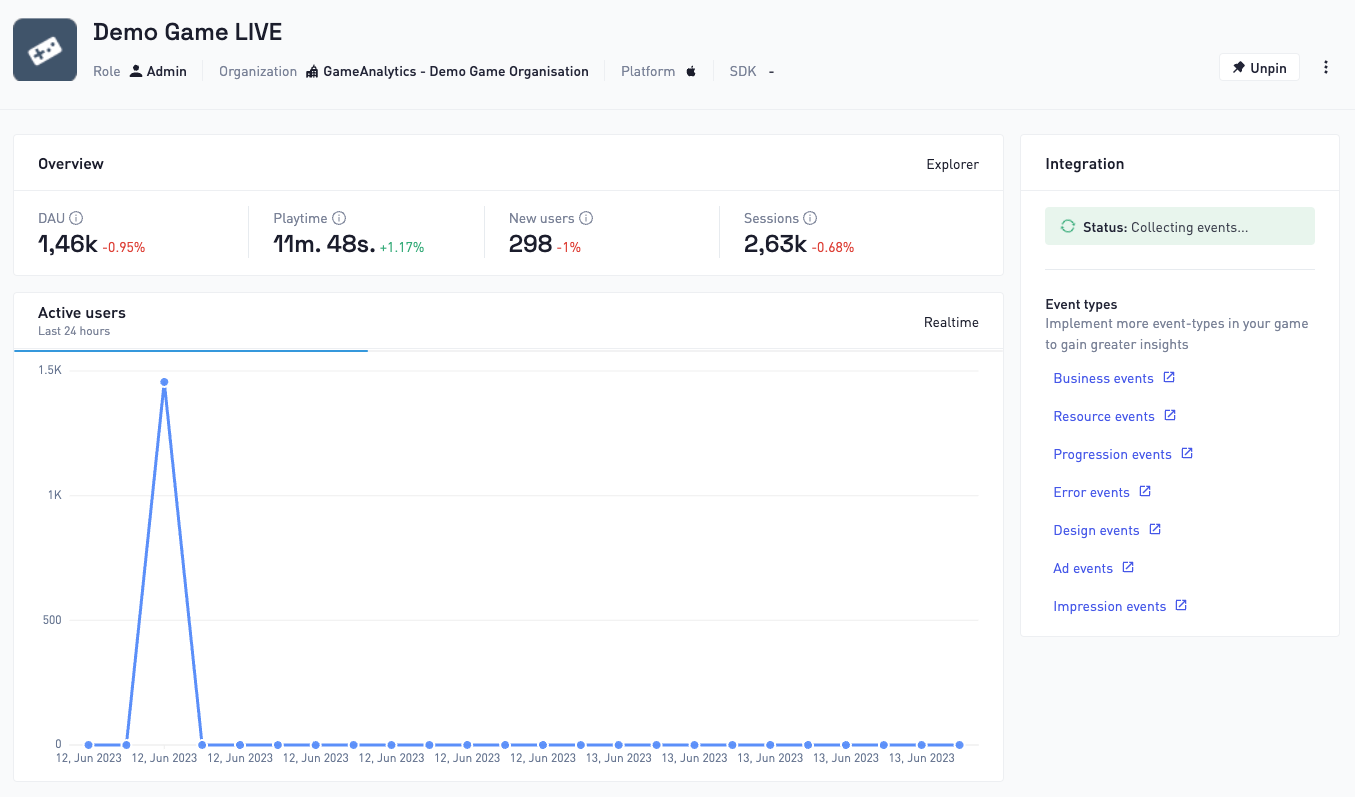Viewport: 1355px width, 797px height.
Task: Click external link icon beside Progression events
Action: pyautogui.click(x=1187, y=453)
